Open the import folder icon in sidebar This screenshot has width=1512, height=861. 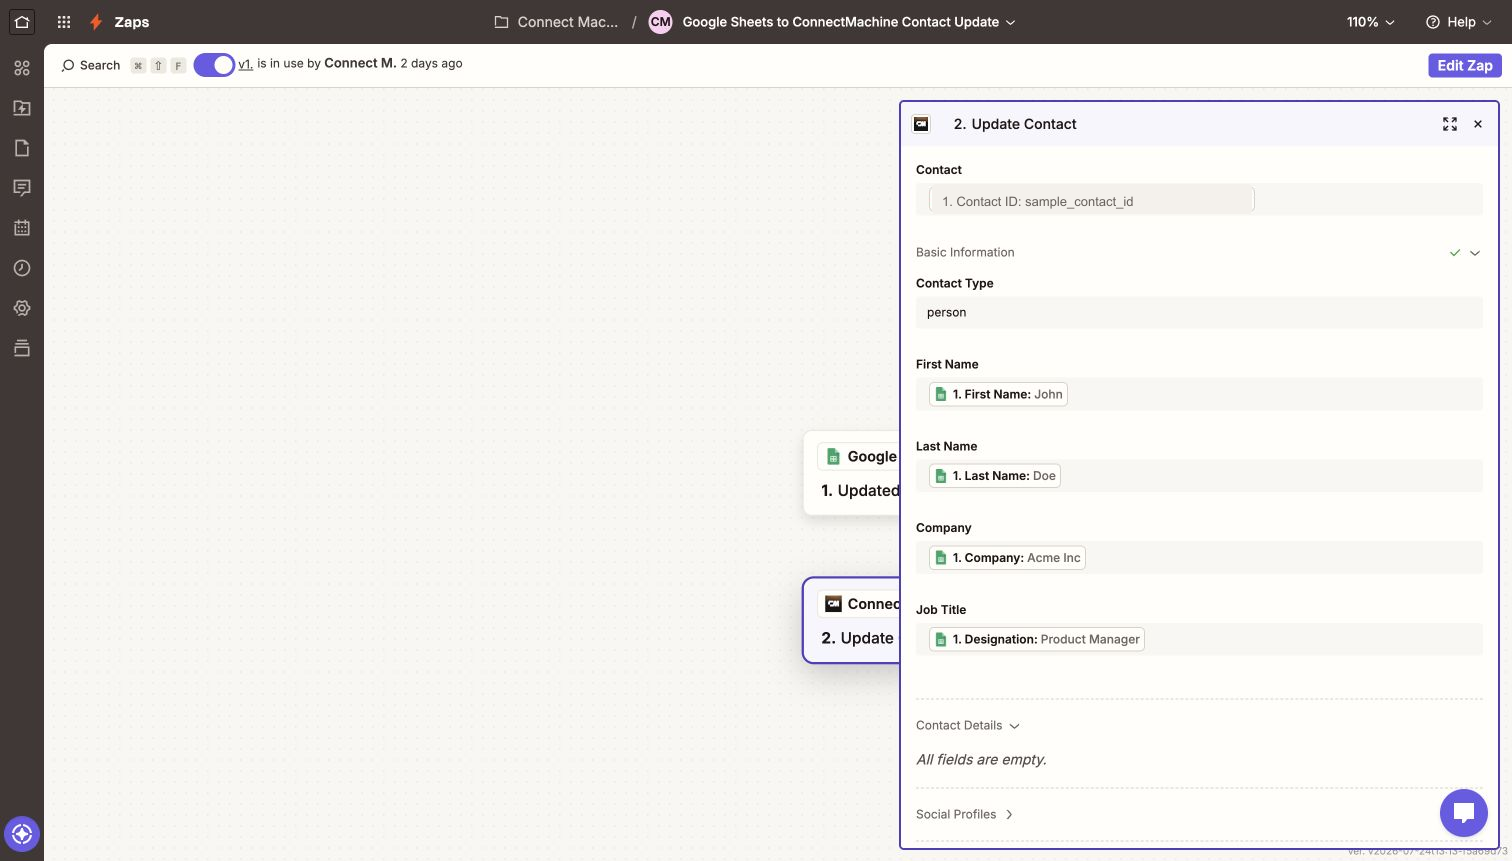tap(22, 108)
